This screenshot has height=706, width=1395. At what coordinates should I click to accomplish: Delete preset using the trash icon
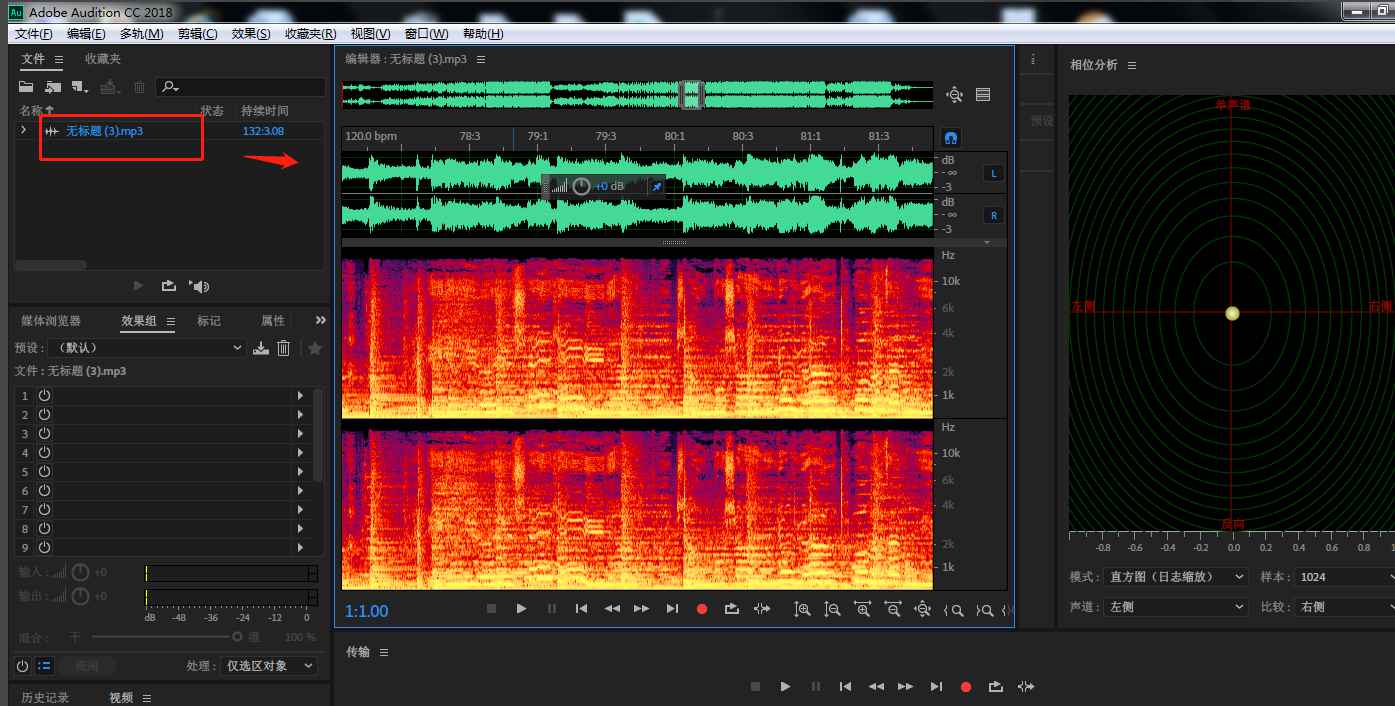point(284,348)
